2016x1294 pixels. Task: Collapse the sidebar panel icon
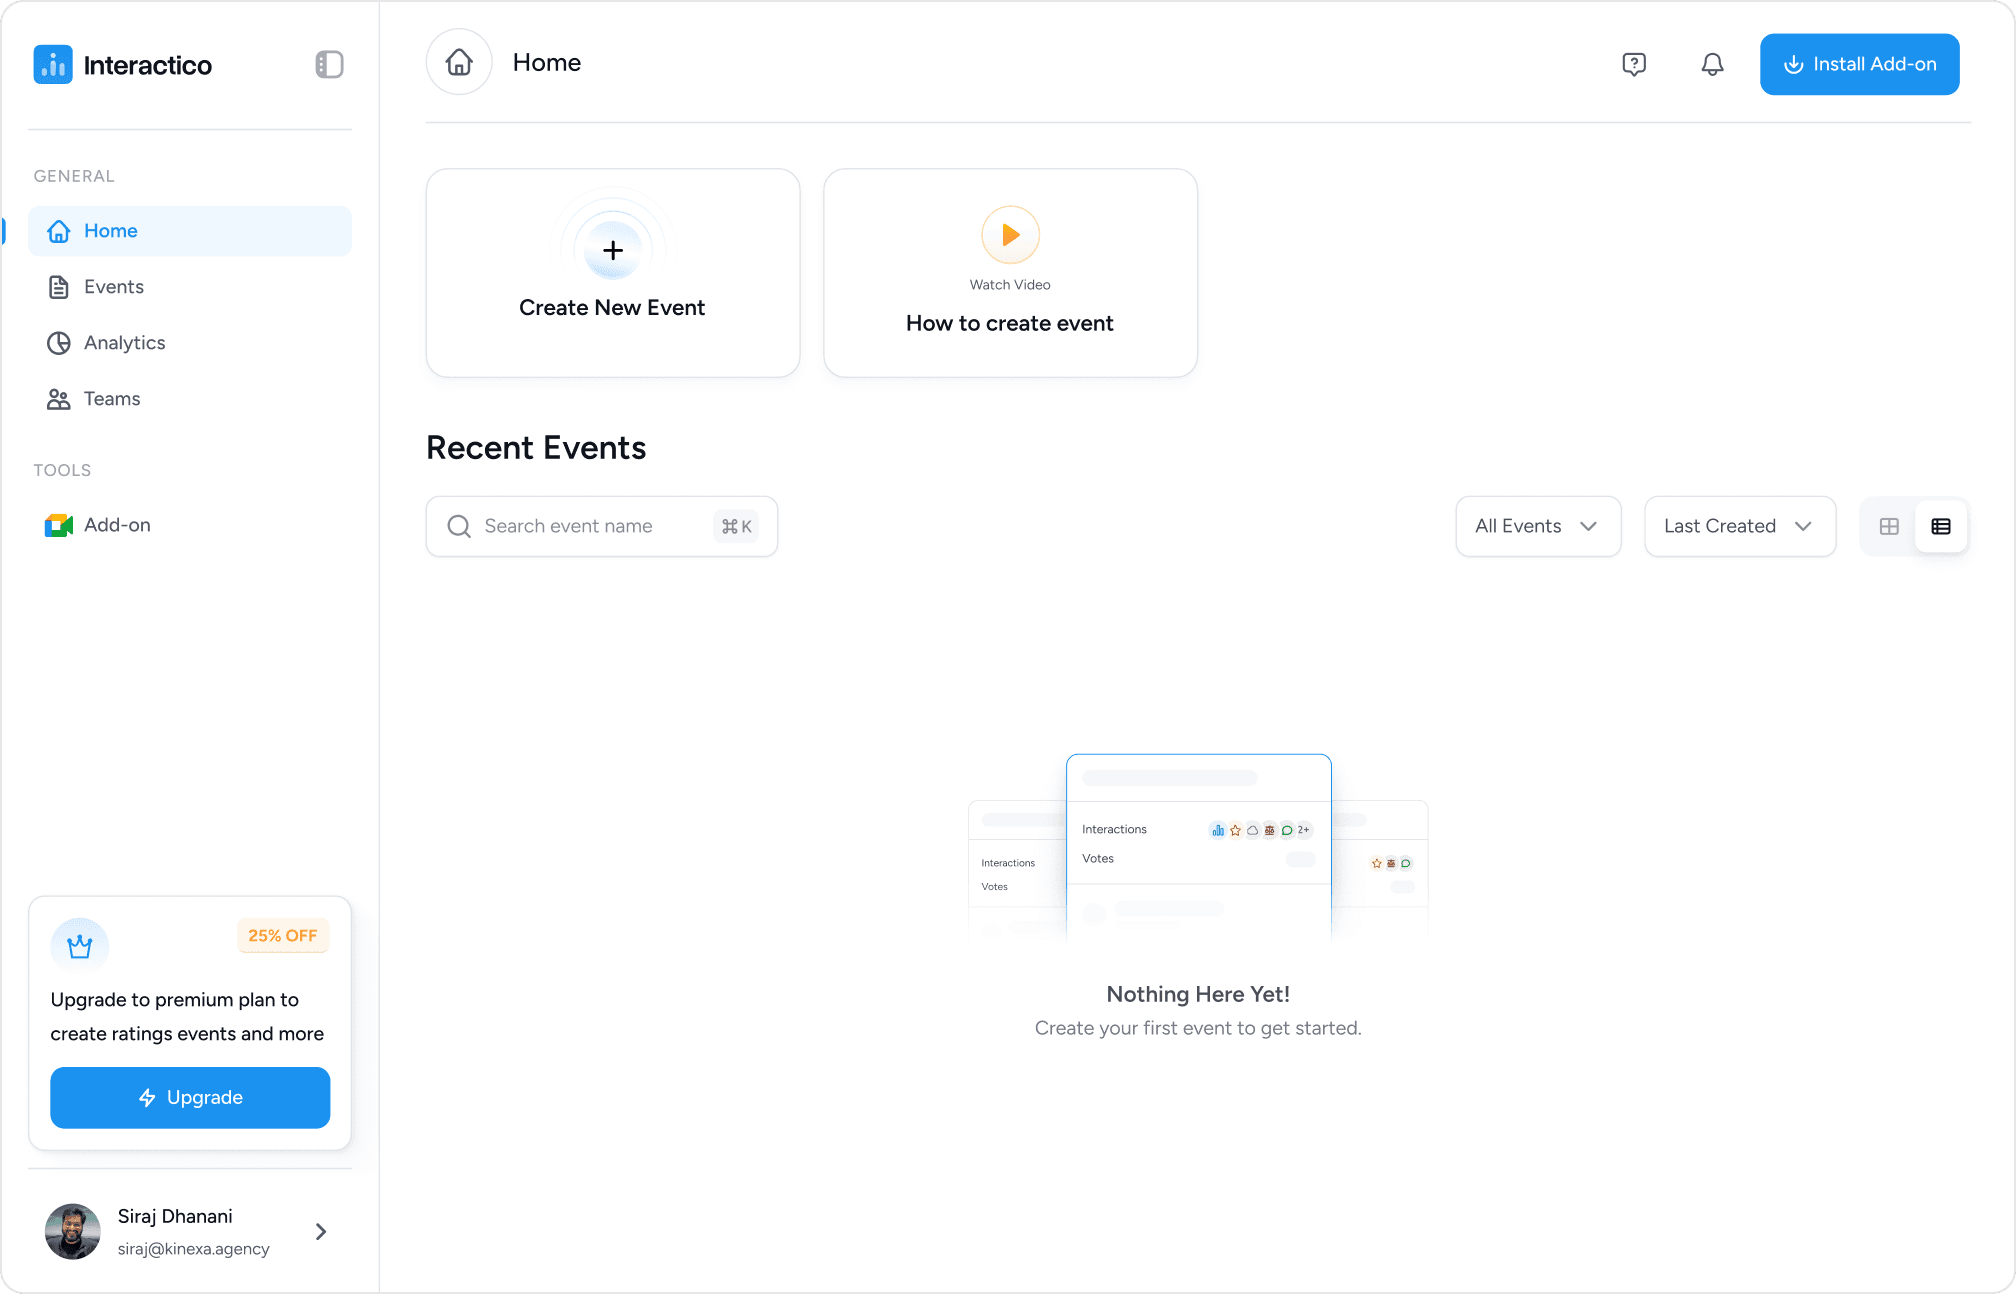tap(329, 65)
